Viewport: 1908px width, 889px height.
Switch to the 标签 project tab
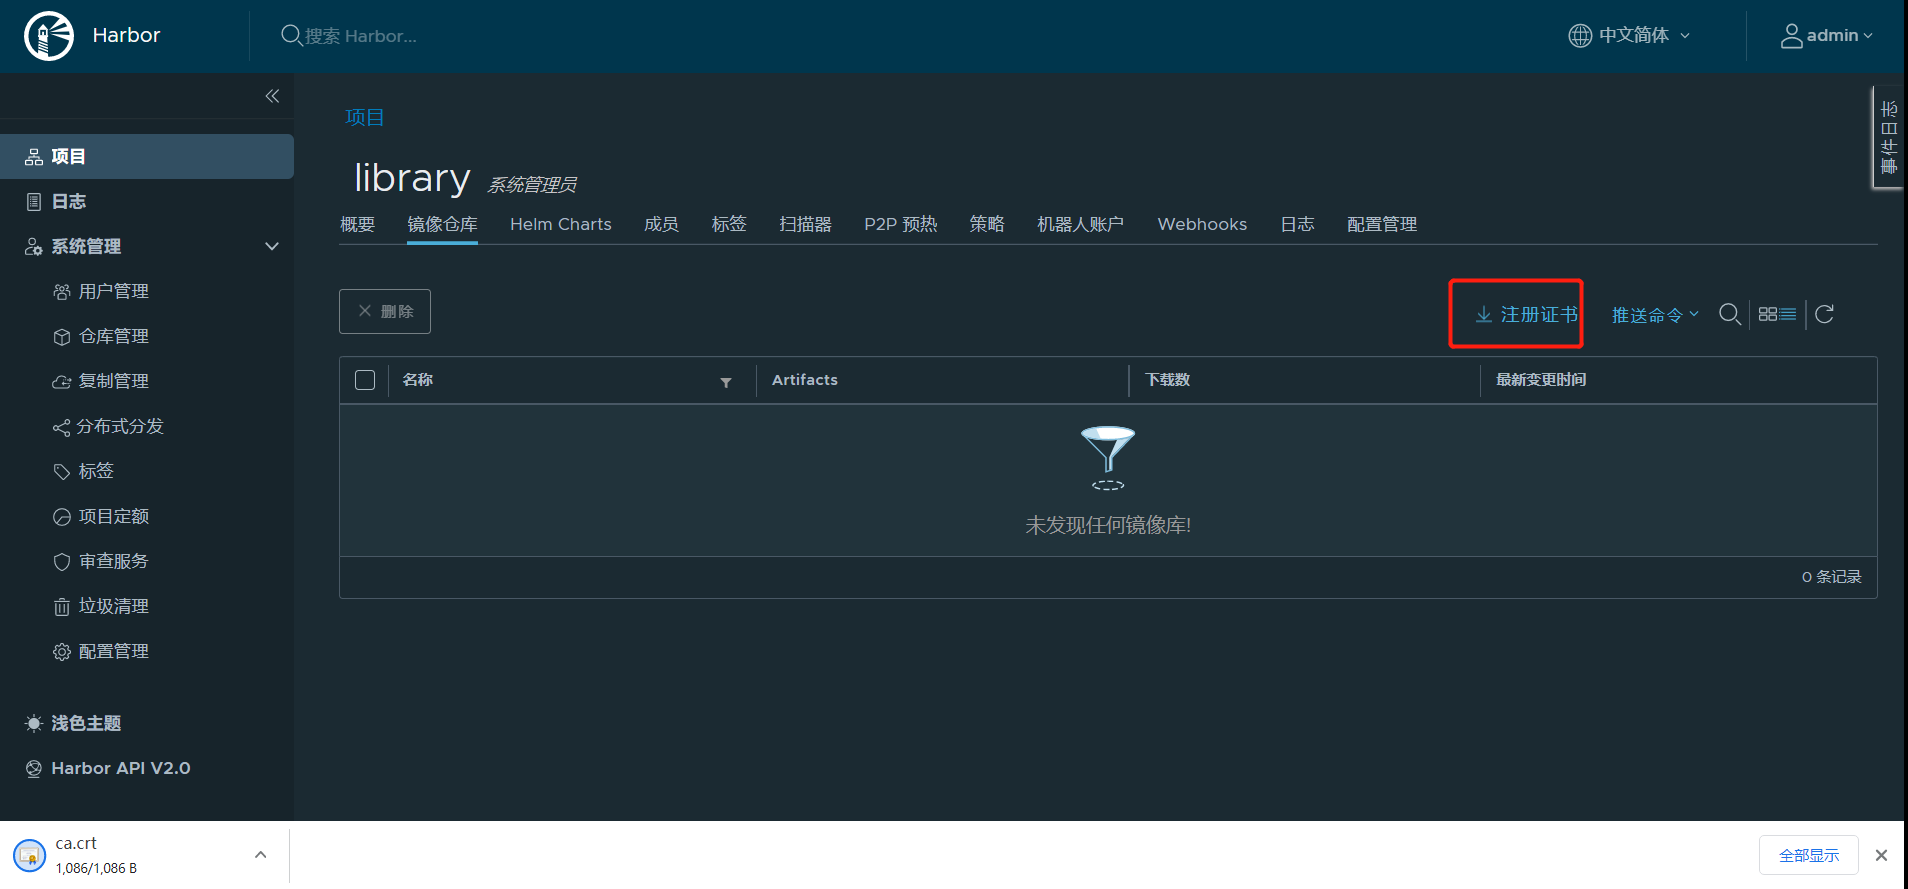point(729,224)
